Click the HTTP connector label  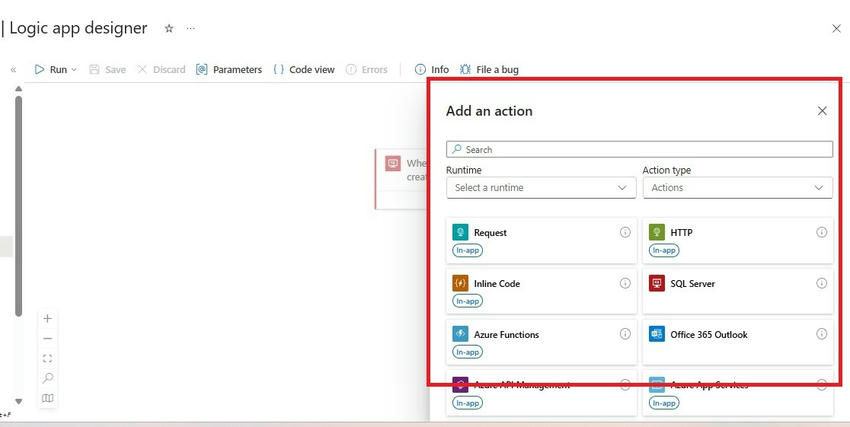click(x=681, y=232)
